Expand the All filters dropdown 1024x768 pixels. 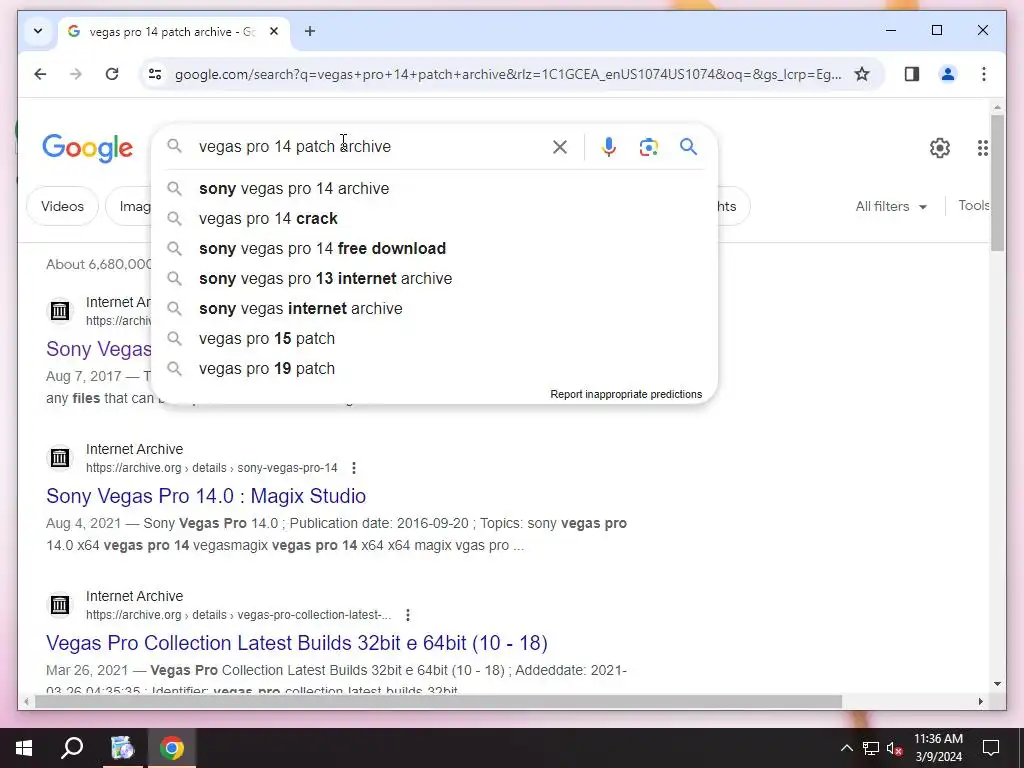[x=891, y=206]
